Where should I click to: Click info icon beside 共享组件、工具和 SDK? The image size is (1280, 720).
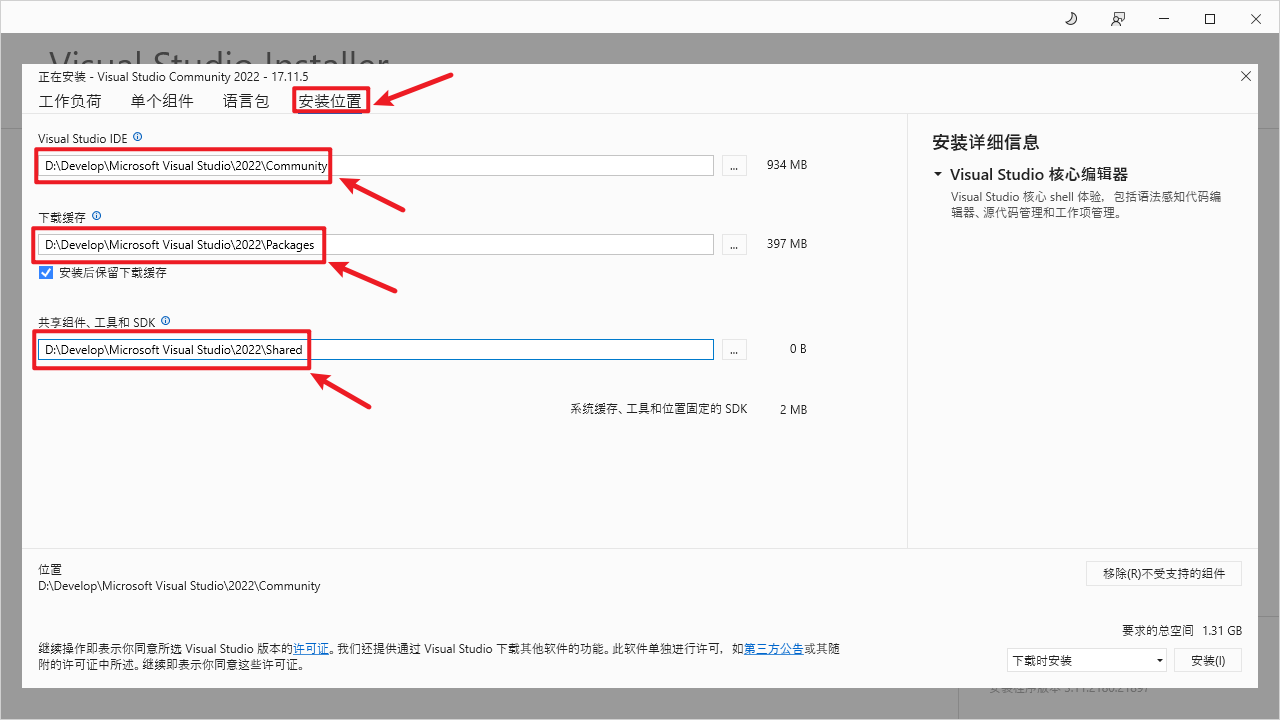[165, 321]
